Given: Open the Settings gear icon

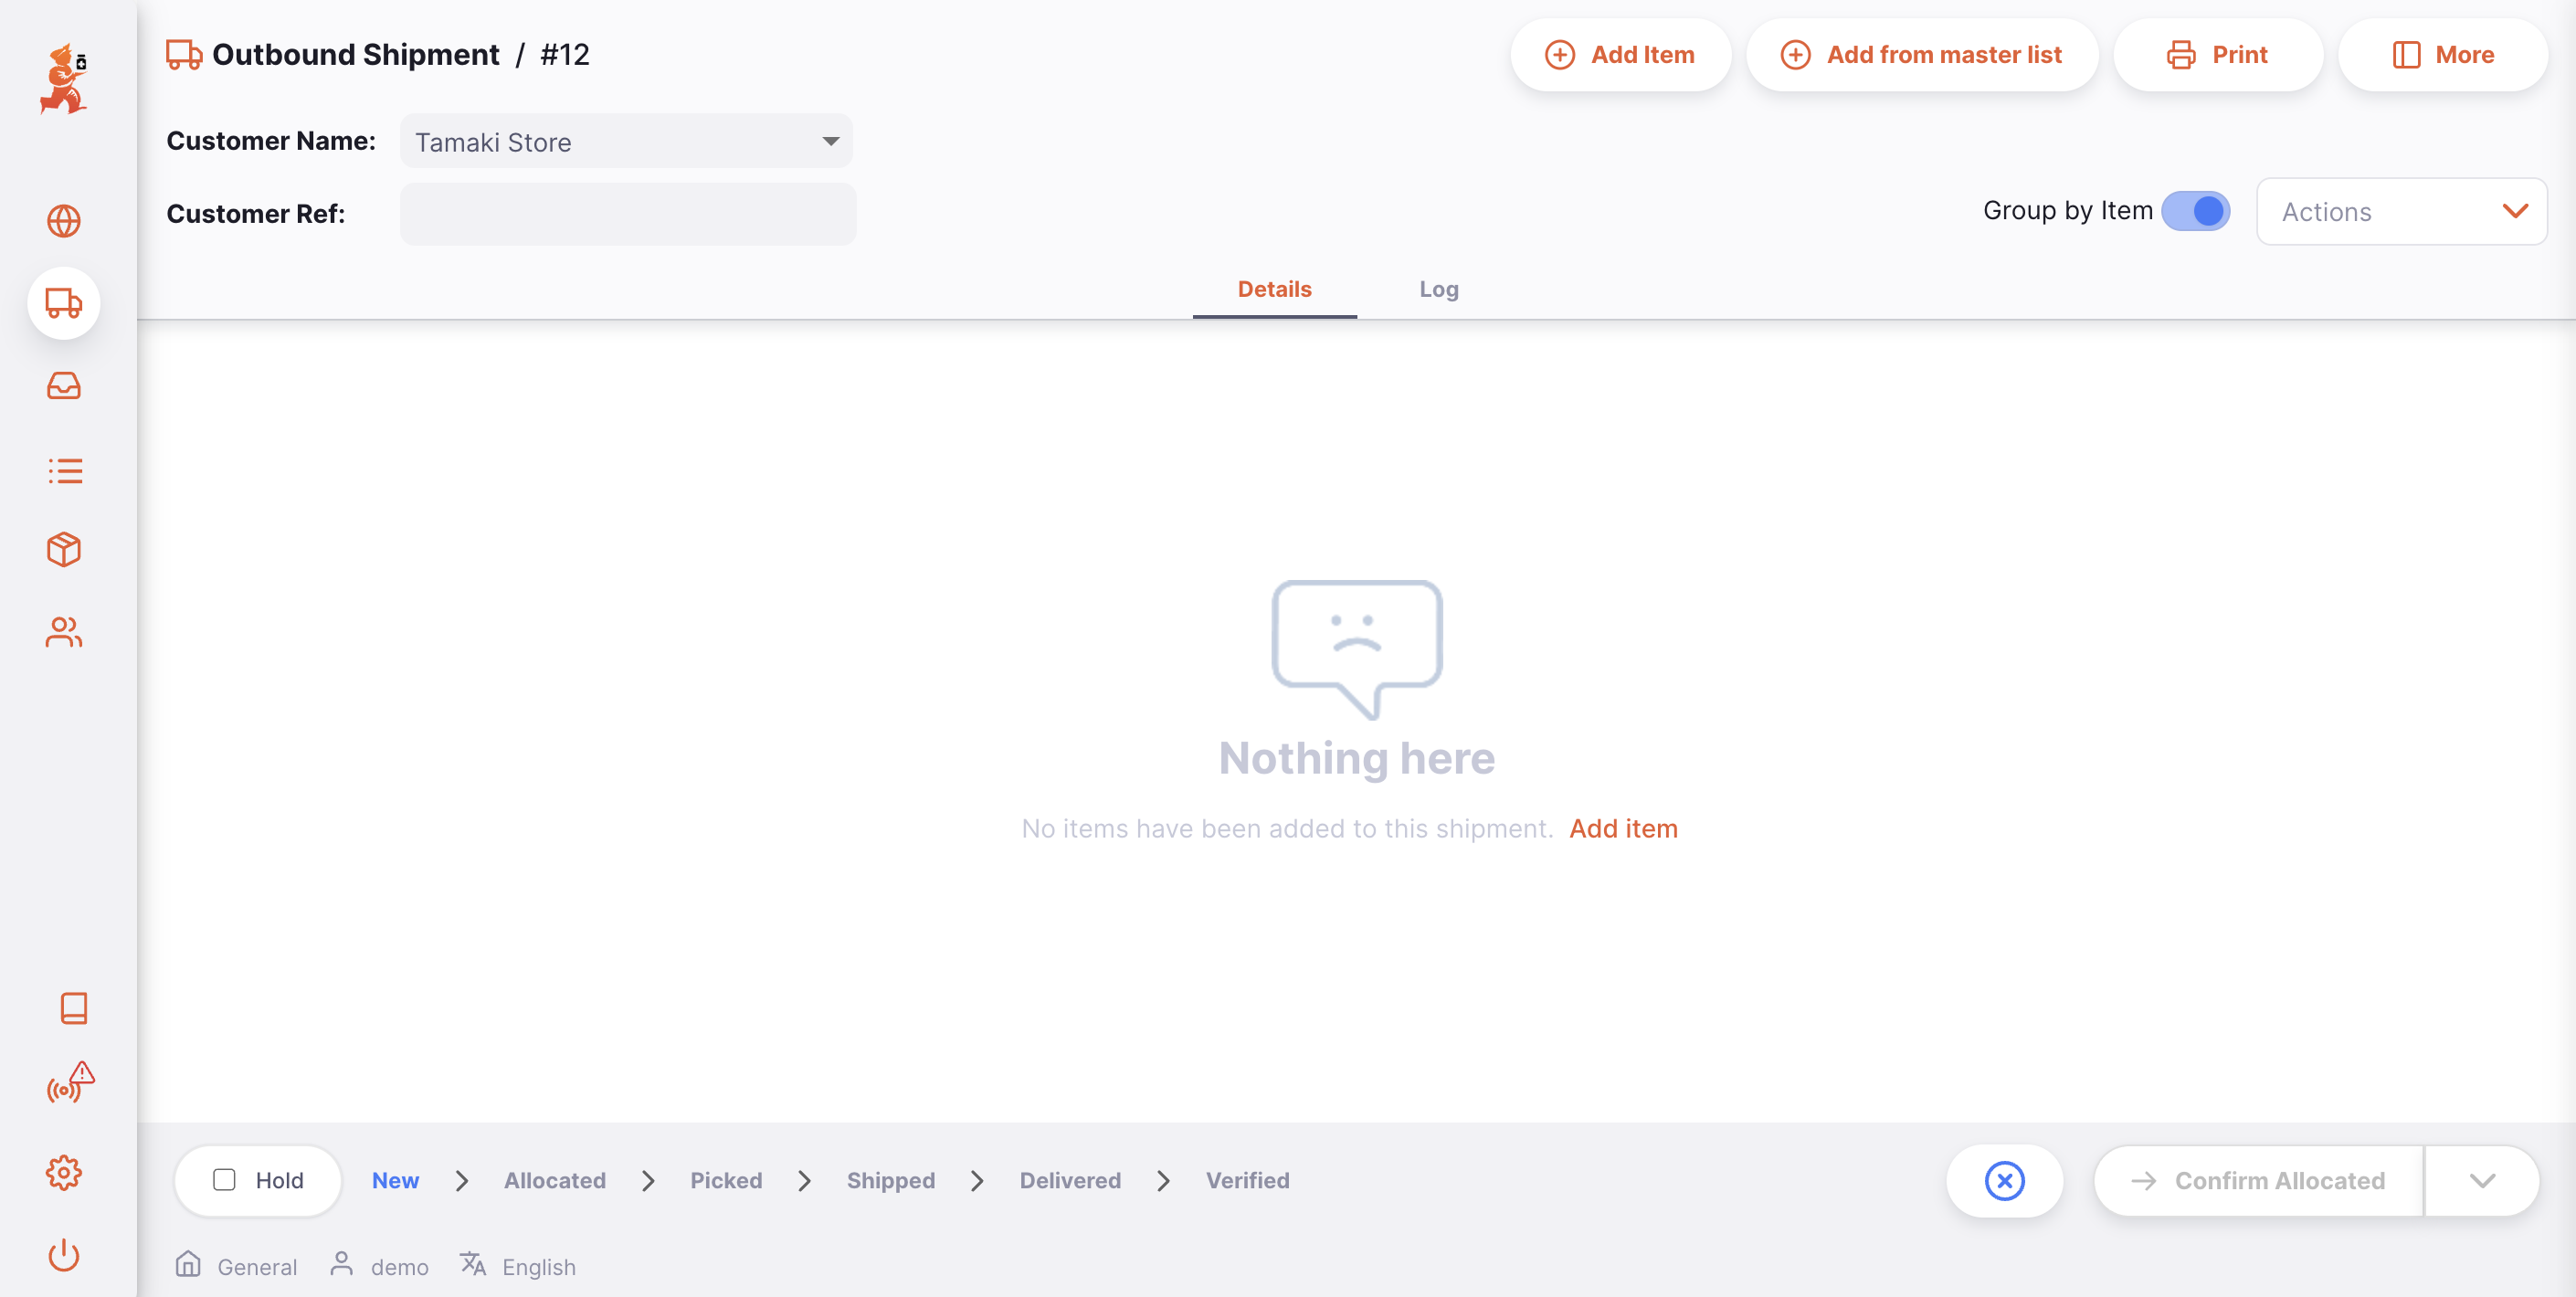Looking at the screenshot, I should [x=64, y=1172].
